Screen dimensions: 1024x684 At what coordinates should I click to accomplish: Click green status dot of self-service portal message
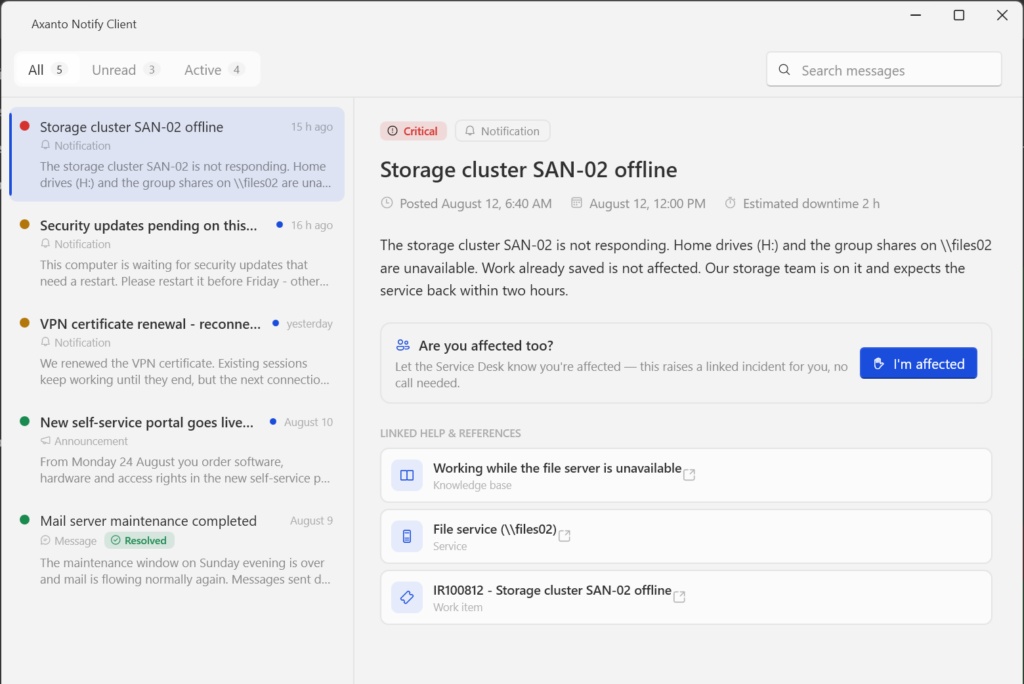[25, 421]
